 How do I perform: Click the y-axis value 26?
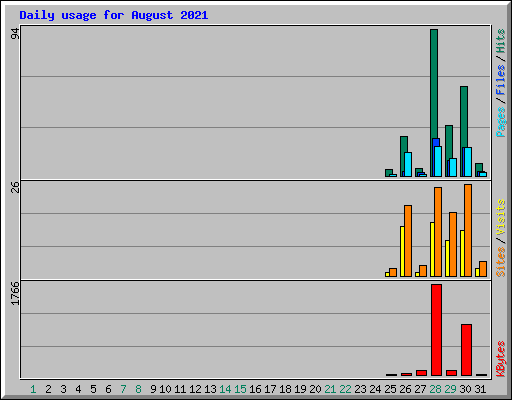pyautogui.click(x=15, y=187)
